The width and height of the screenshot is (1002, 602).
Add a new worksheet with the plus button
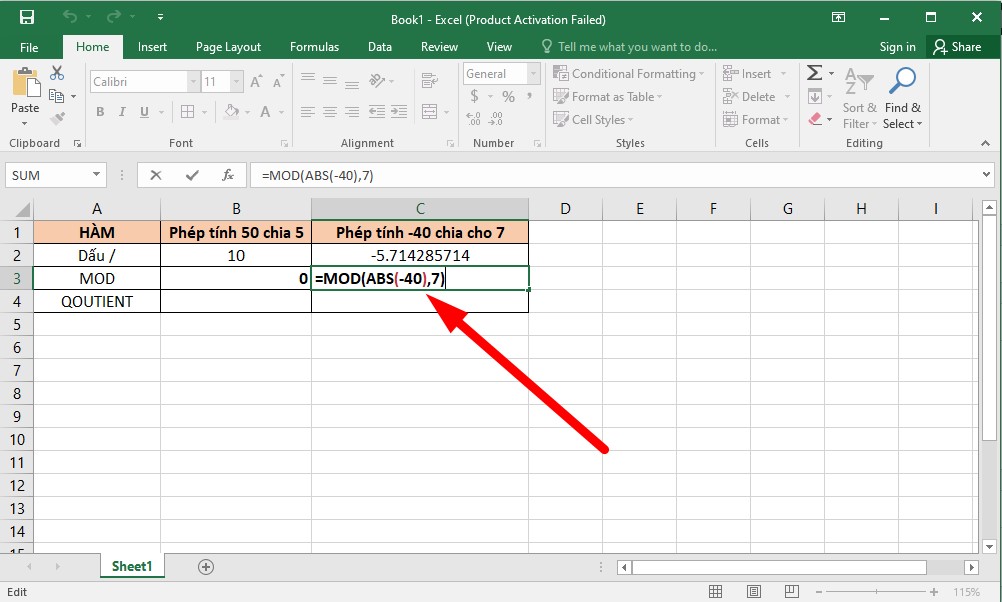[205, 566]
